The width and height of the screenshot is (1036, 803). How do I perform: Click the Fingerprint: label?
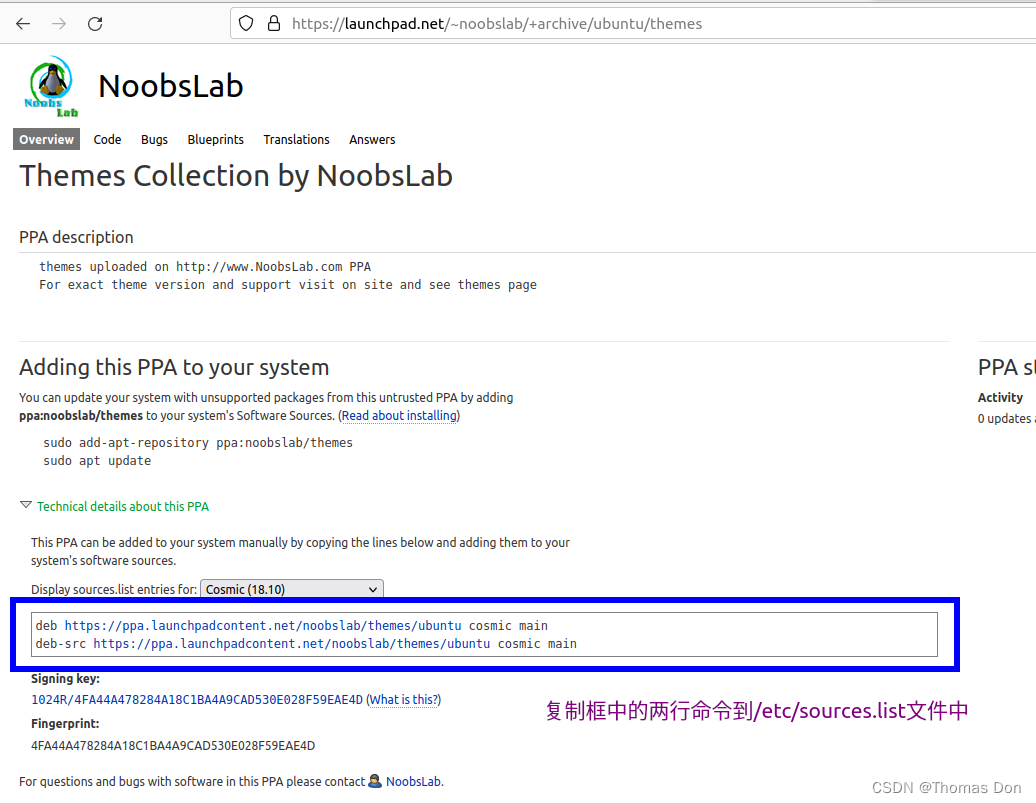pyautogui.click(x=65, y=724)
